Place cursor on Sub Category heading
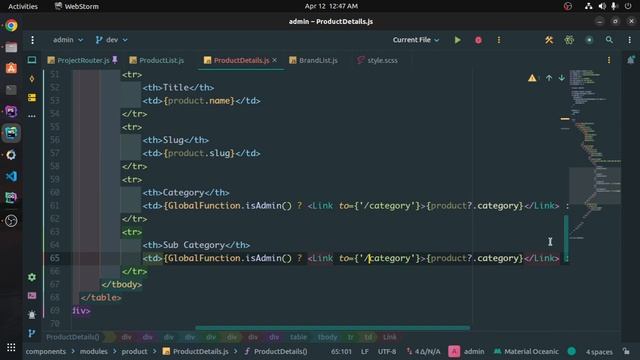 (194, 245)
